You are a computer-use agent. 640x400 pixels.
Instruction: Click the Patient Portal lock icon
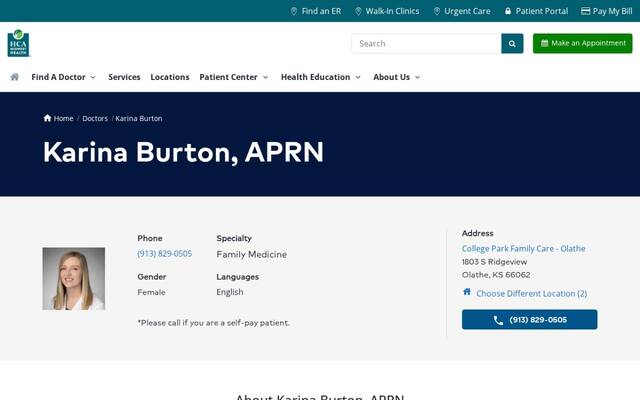tap(508, 11)
